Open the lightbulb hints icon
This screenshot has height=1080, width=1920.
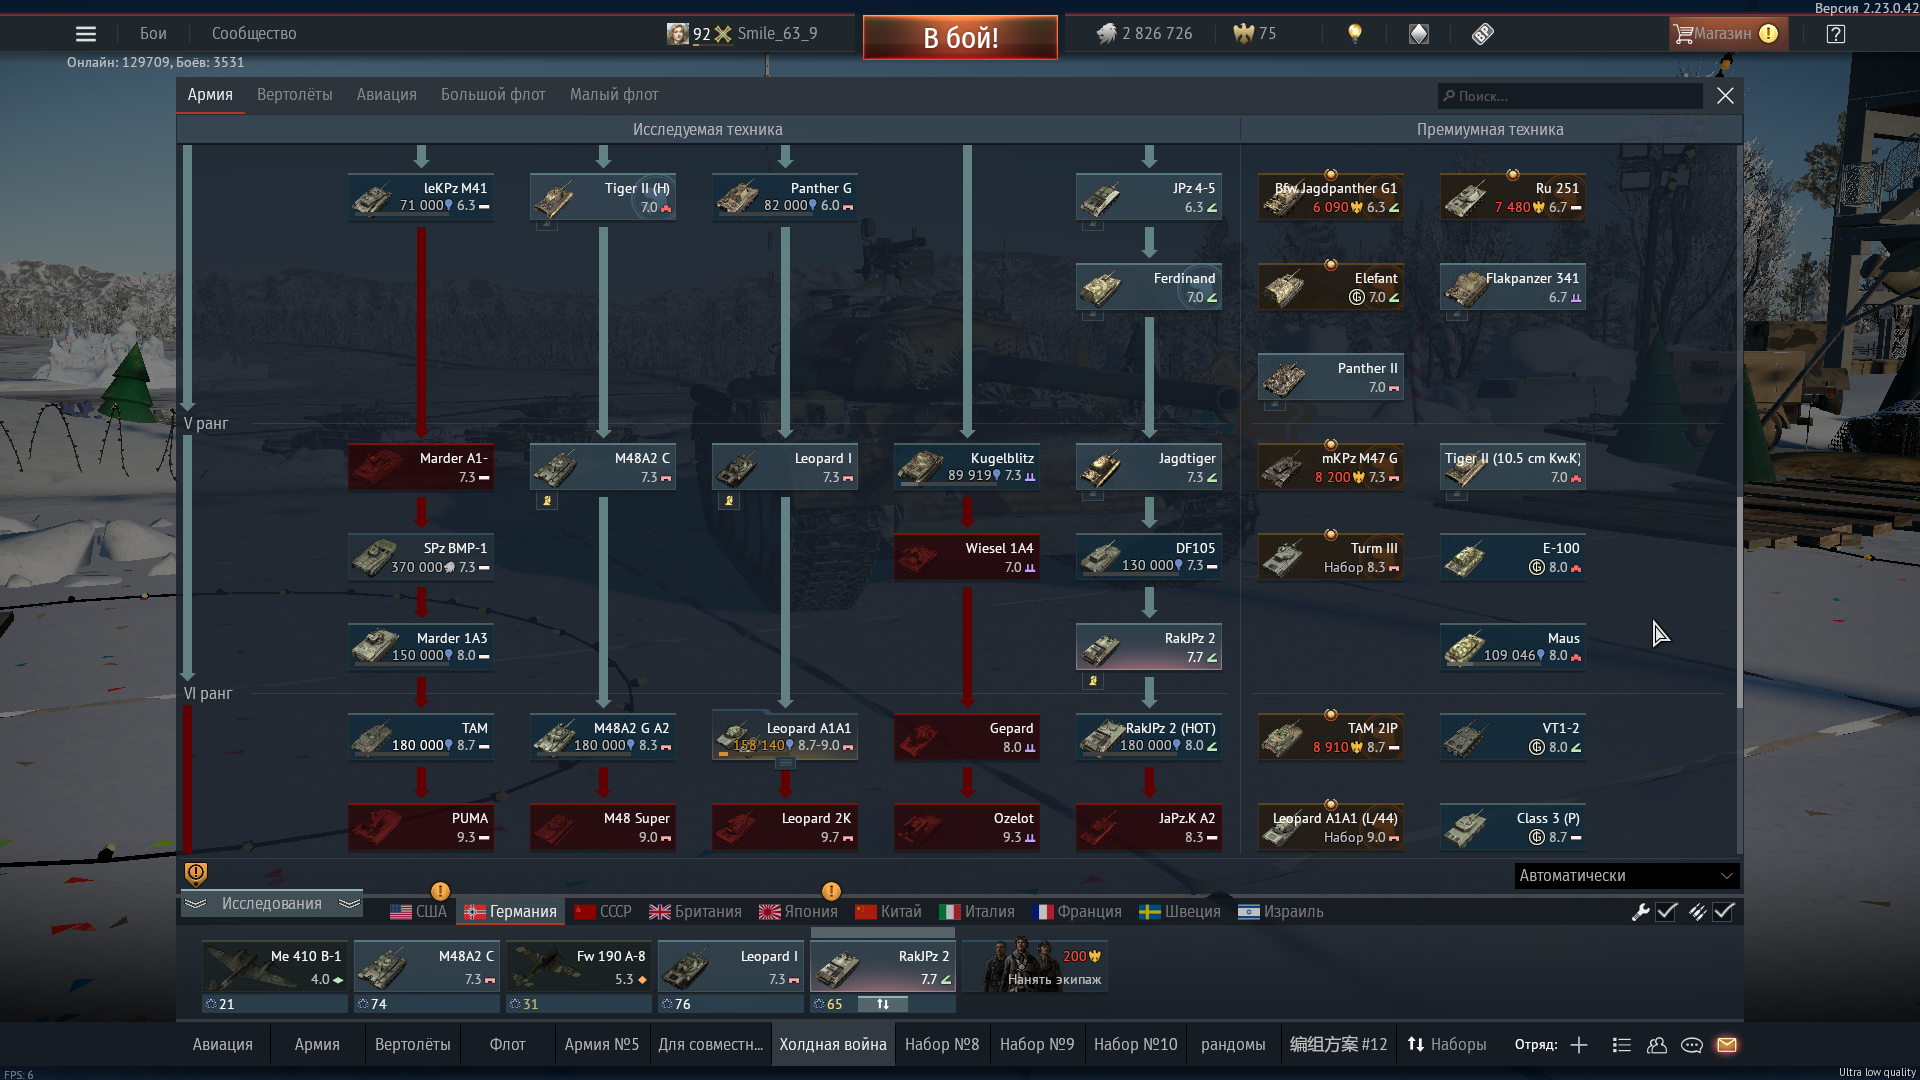pos(1355,34)
